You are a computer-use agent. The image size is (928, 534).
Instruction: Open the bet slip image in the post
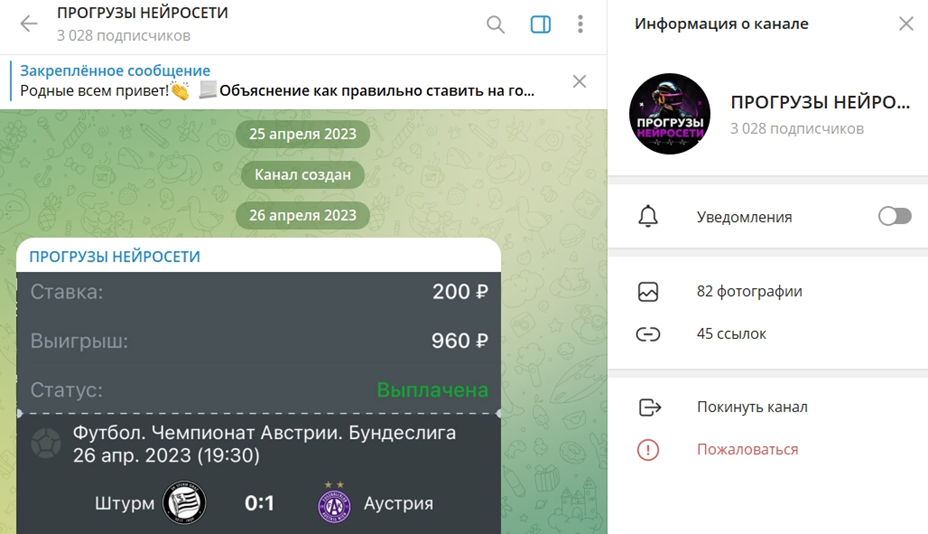pyautogui.click(x=259, y=403)
